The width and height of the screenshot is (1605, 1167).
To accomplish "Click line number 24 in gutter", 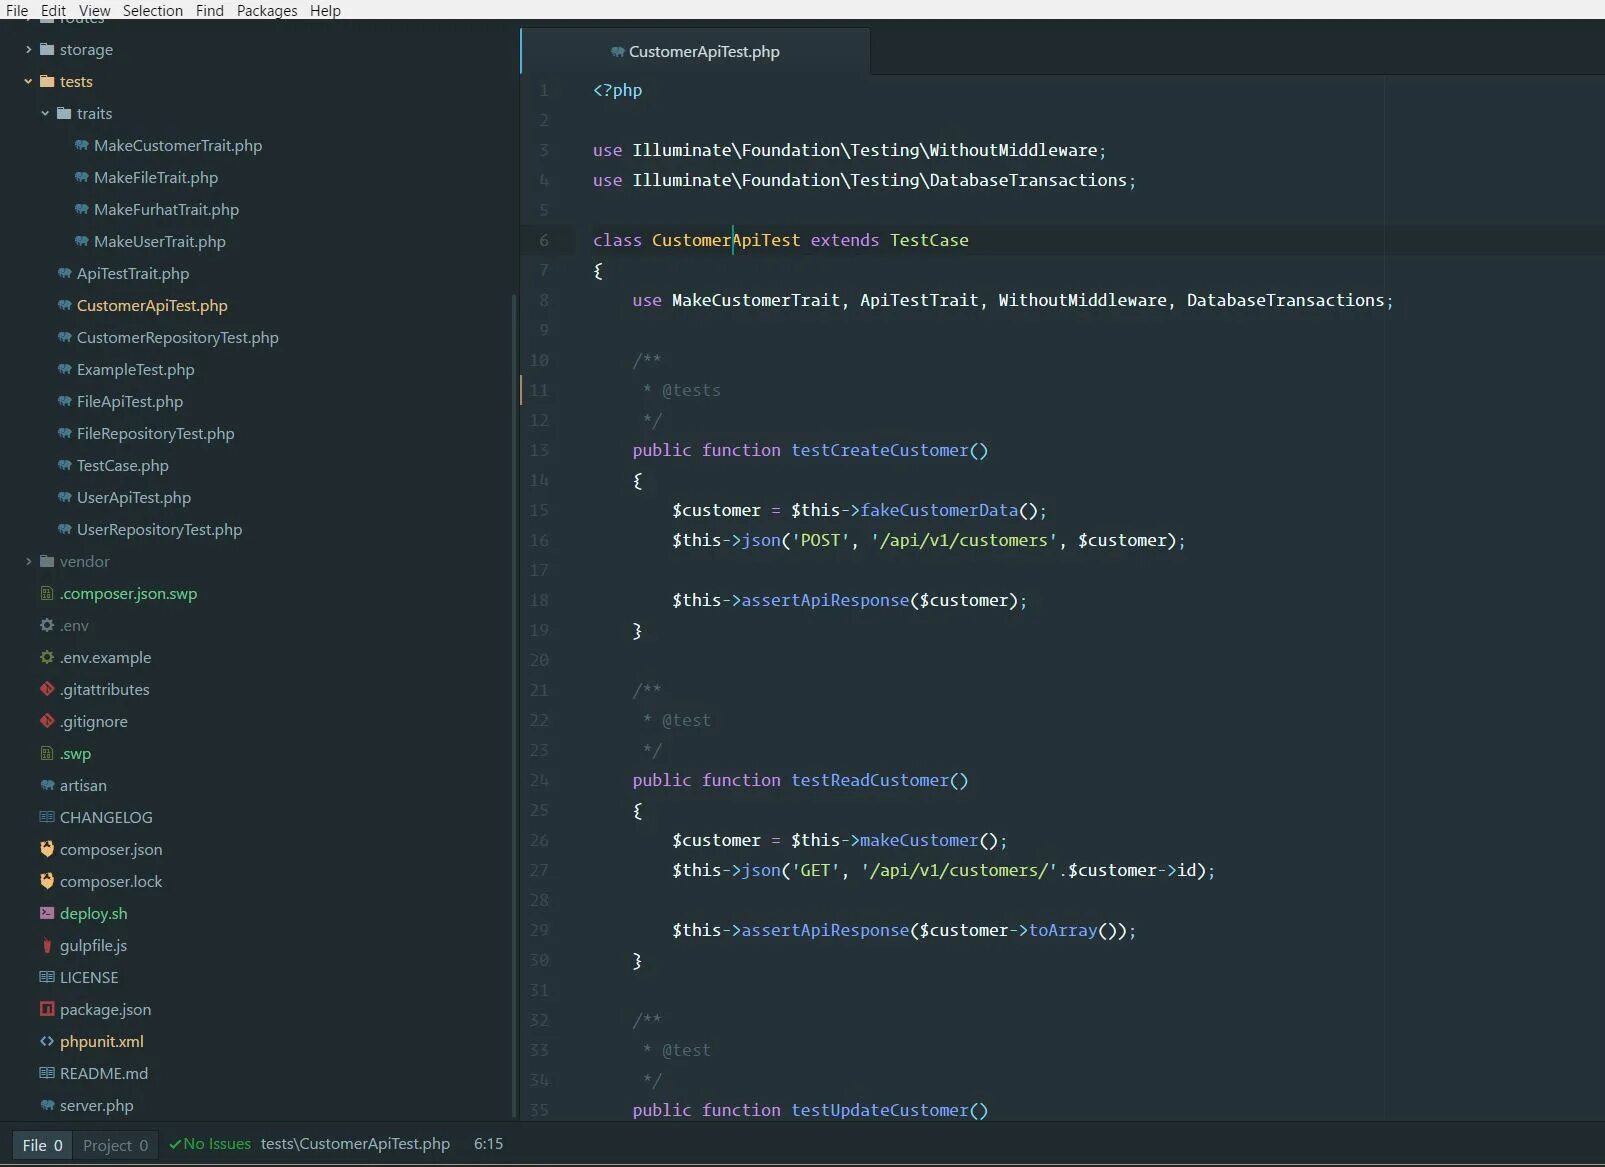I will [539, 780].
